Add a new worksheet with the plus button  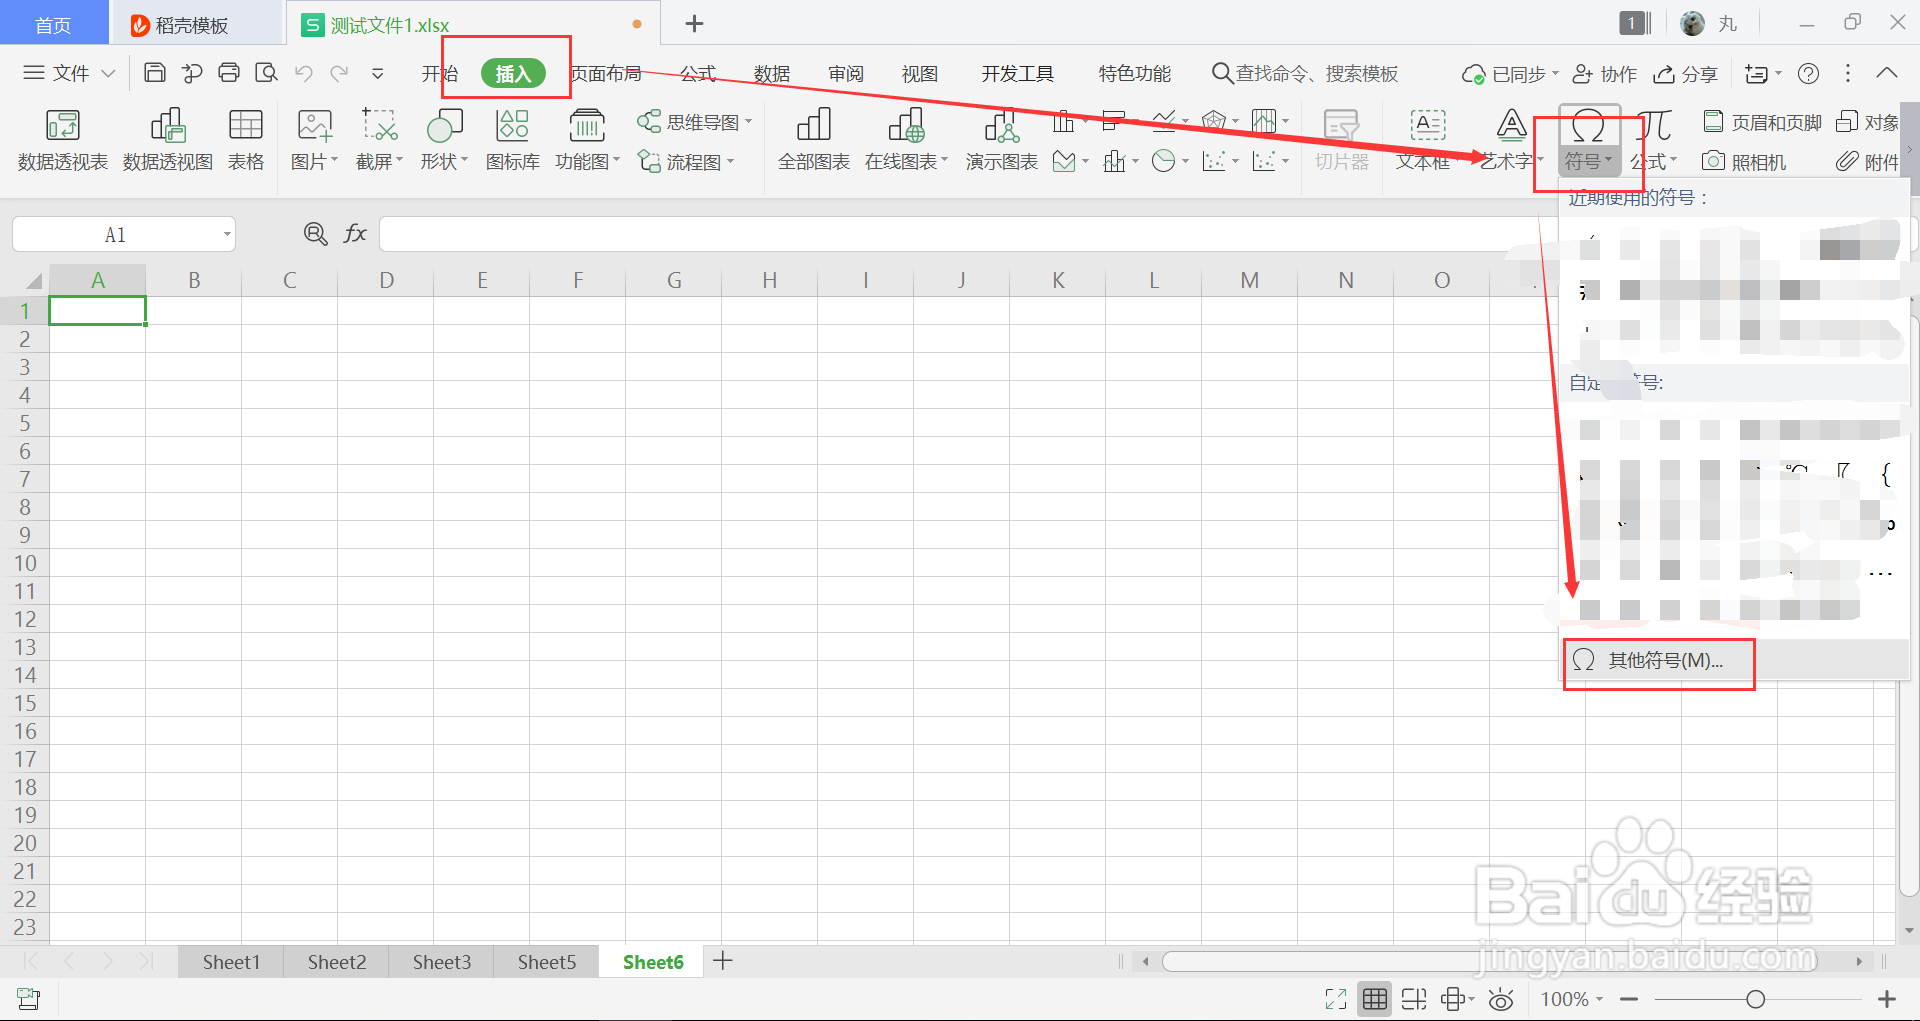coord(722,961)
